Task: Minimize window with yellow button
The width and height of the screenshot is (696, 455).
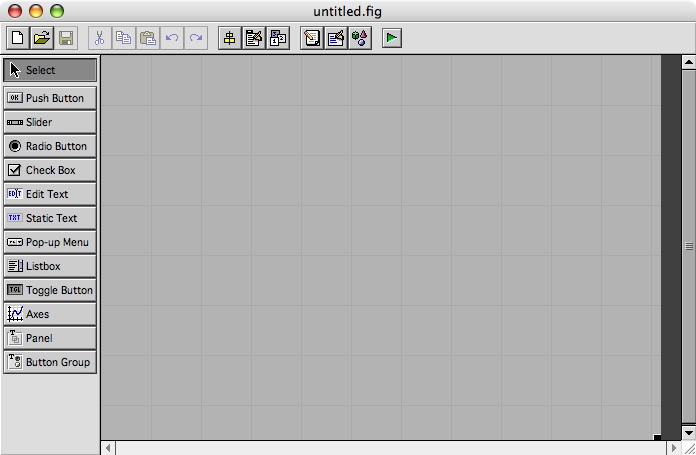Action: click(36, 11)
